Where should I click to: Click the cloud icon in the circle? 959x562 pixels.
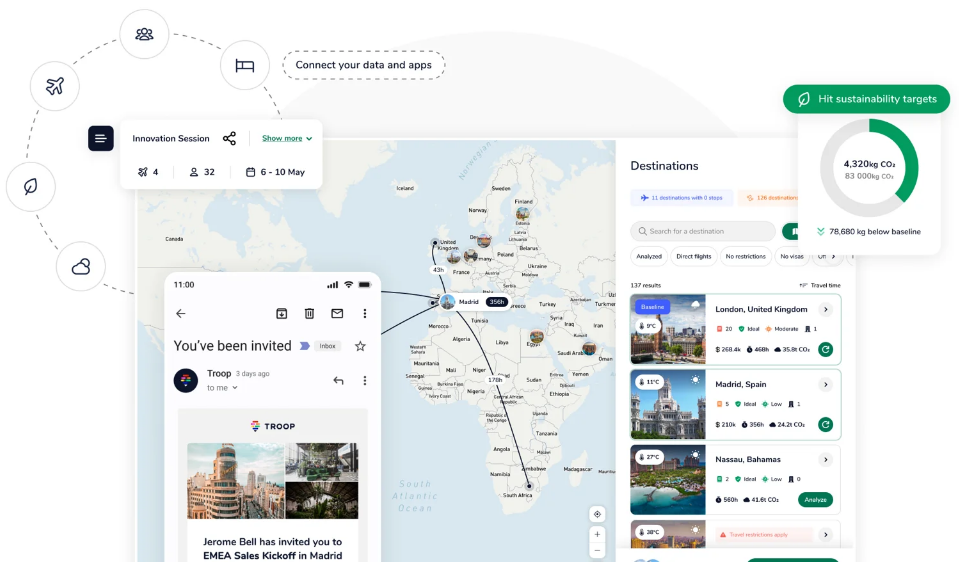pyautogui.click(x=81, y=266)
